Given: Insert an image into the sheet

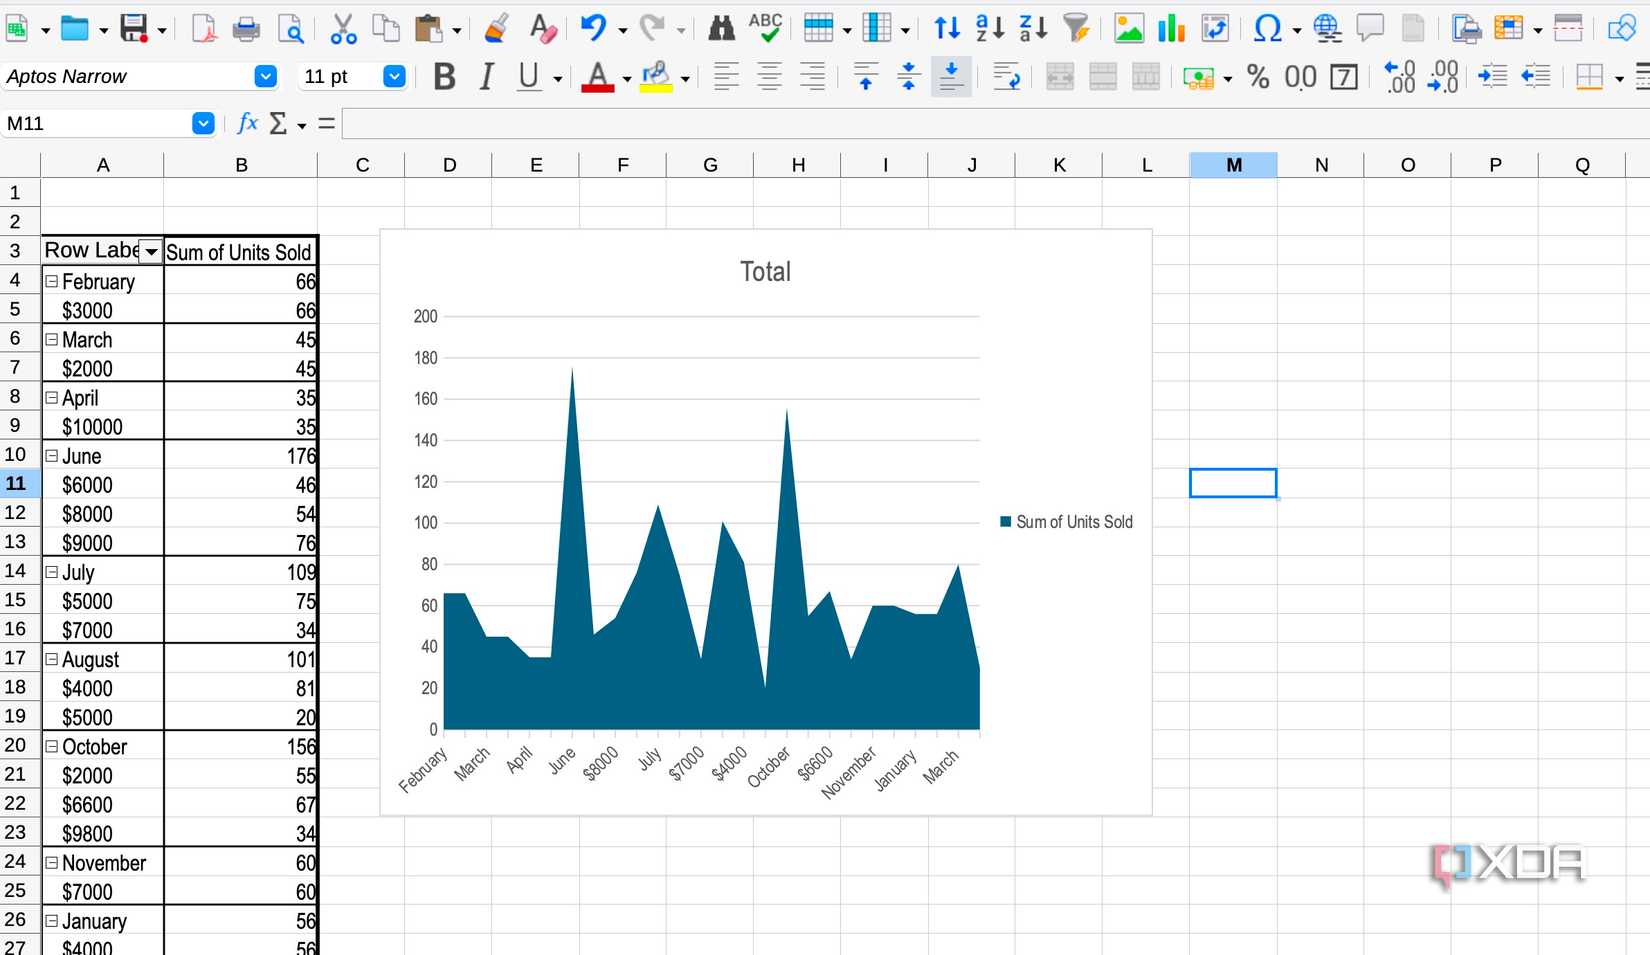Looking at the screenshot, I should [1129, 28].
